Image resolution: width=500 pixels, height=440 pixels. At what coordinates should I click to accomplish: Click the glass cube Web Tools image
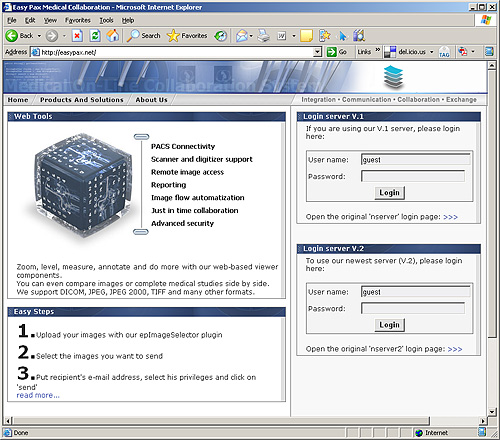(83, 185)
